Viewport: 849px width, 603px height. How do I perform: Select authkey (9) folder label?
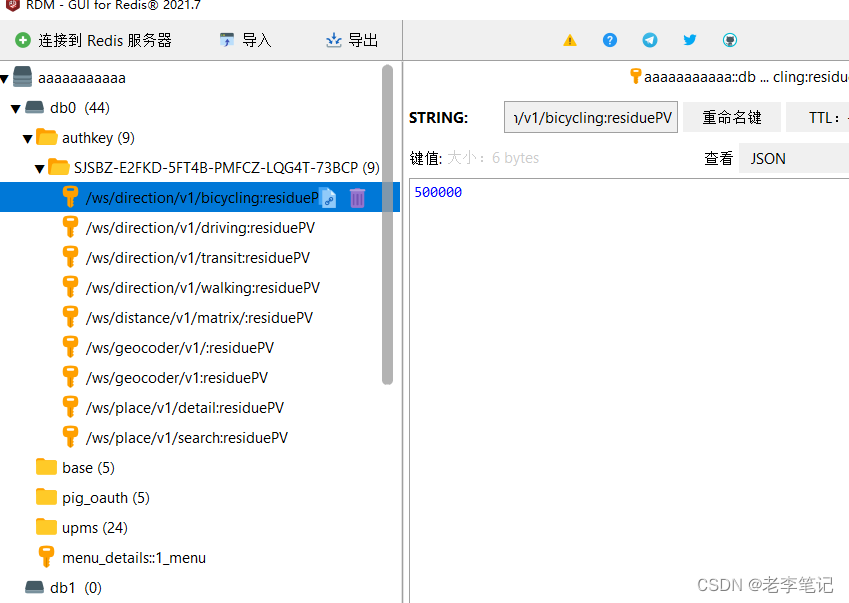(x=98, y=137)
